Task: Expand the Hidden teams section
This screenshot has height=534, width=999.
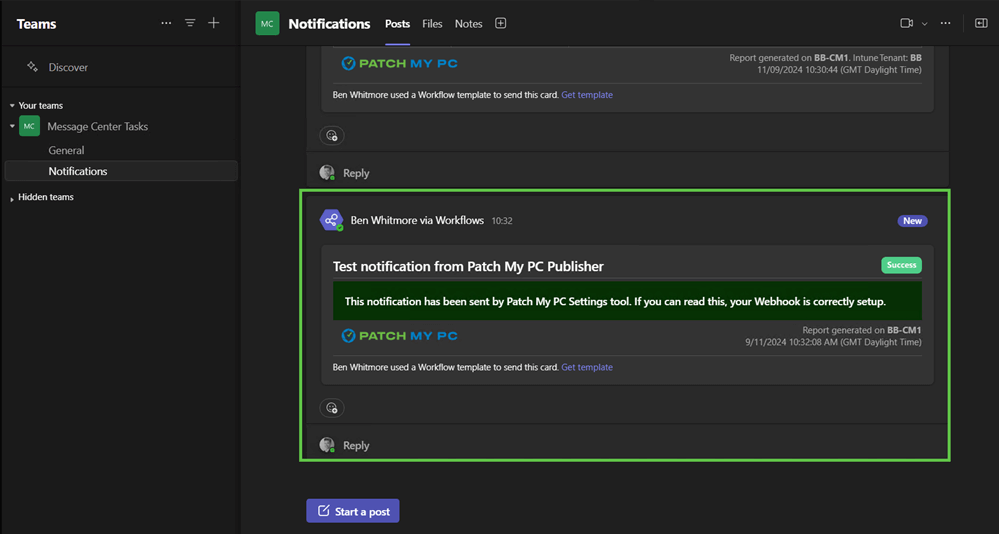Action: tap(11, 199)
